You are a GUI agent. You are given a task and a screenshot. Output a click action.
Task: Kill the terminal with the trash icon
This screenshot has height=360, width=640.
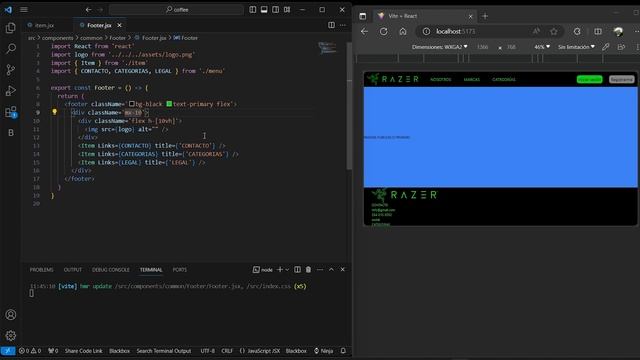309,269
